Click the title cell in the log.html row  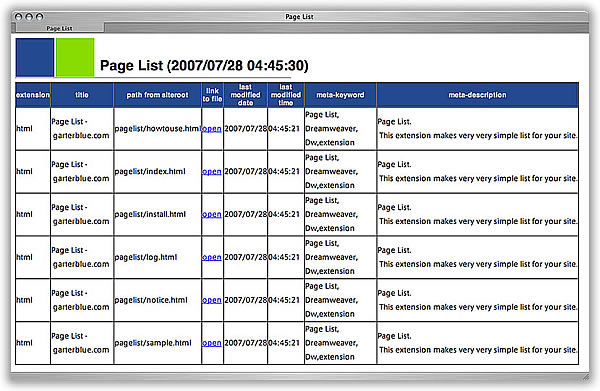[x=82, y=257]
